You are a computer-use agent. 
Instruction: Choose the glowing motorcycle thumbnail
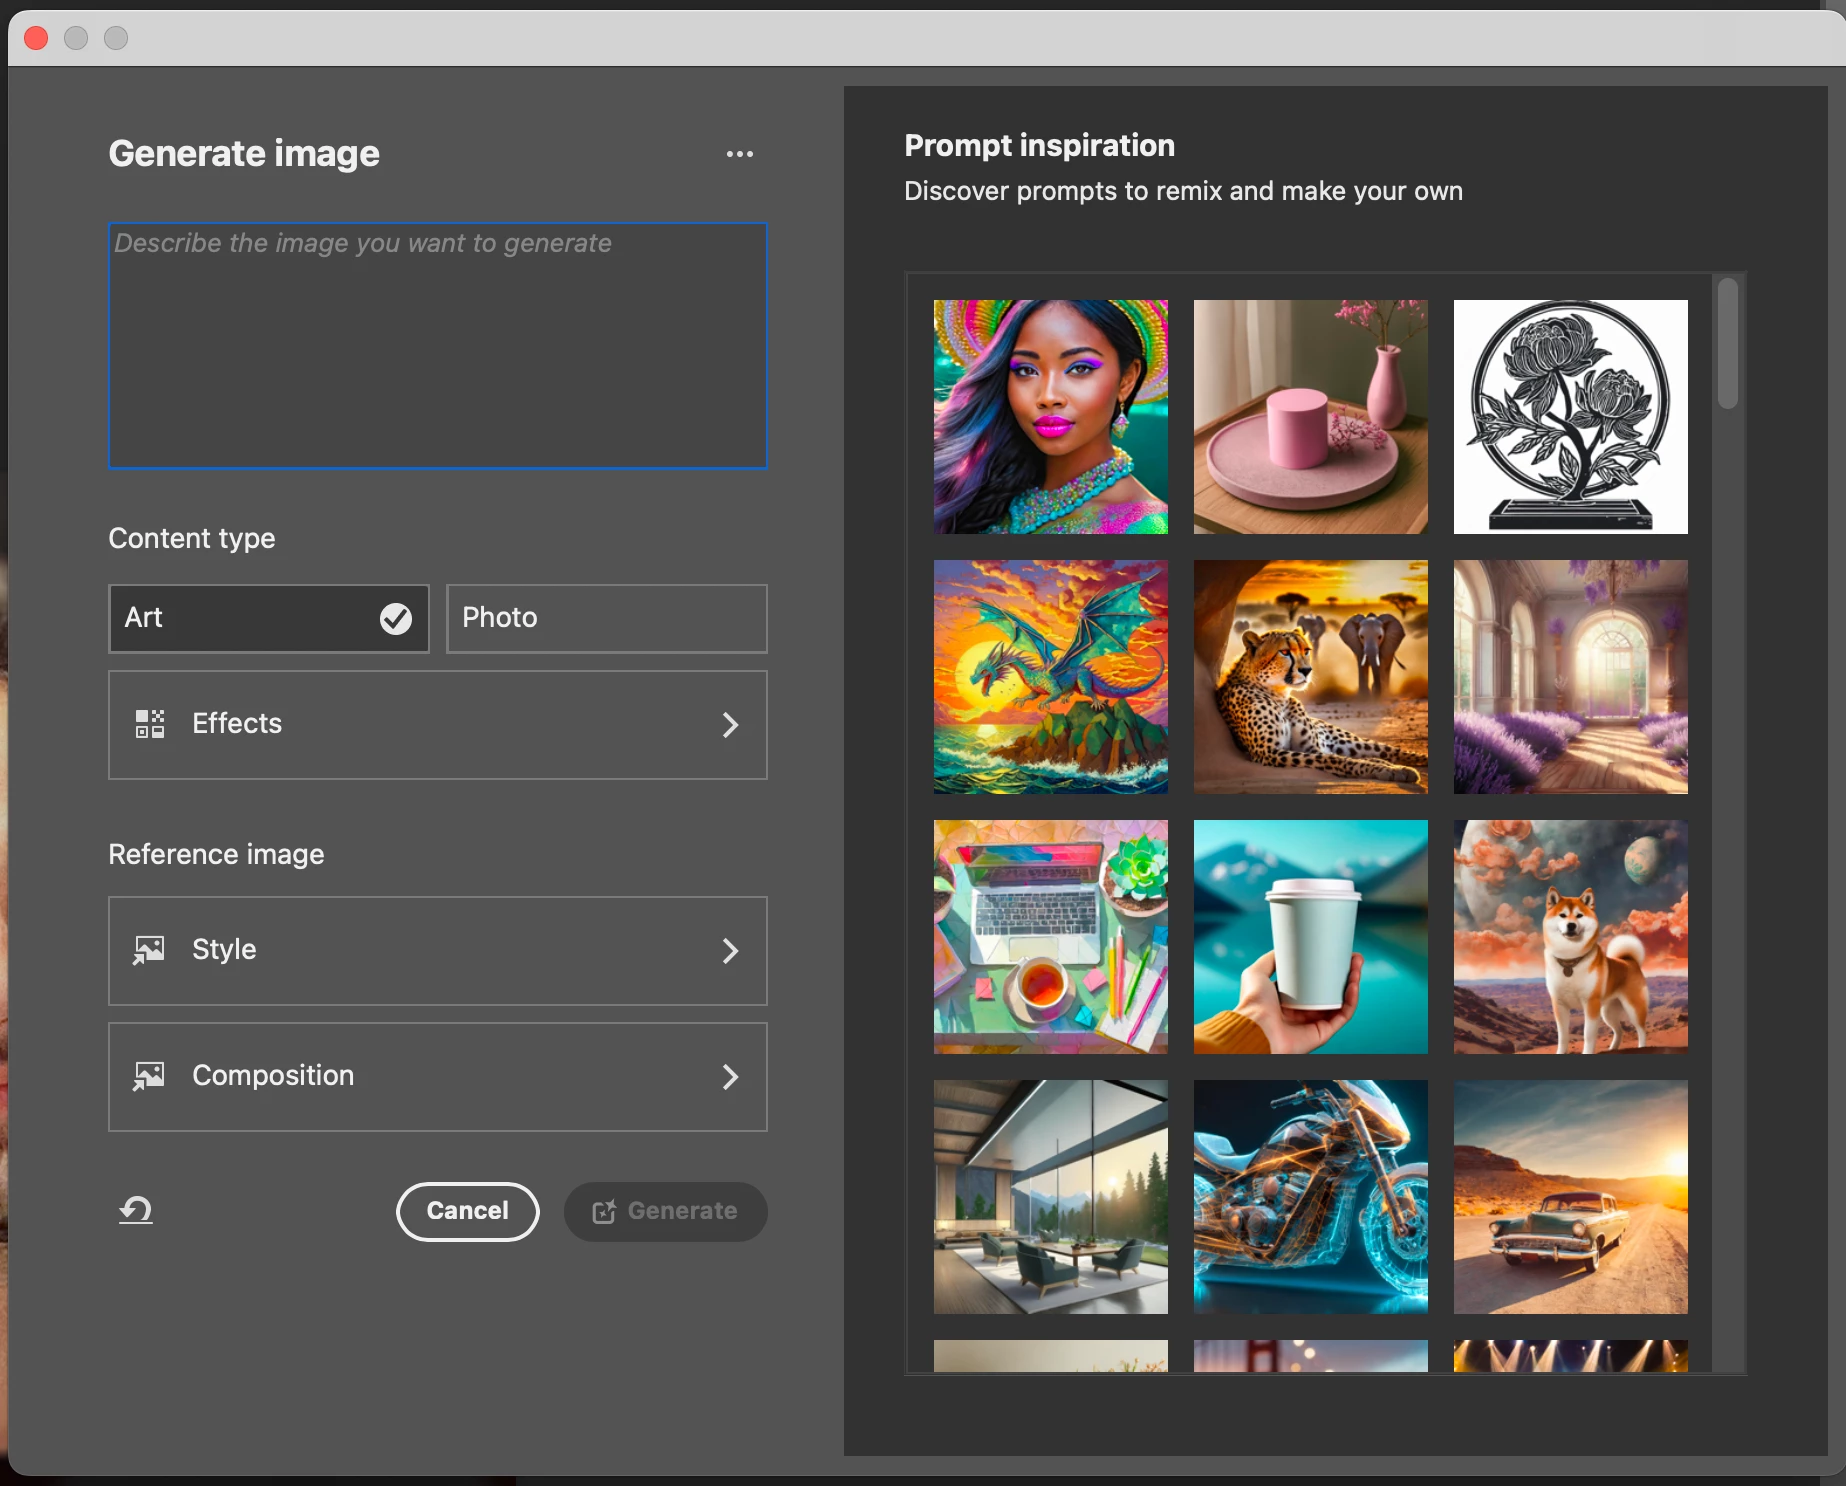point(1311,1197)
